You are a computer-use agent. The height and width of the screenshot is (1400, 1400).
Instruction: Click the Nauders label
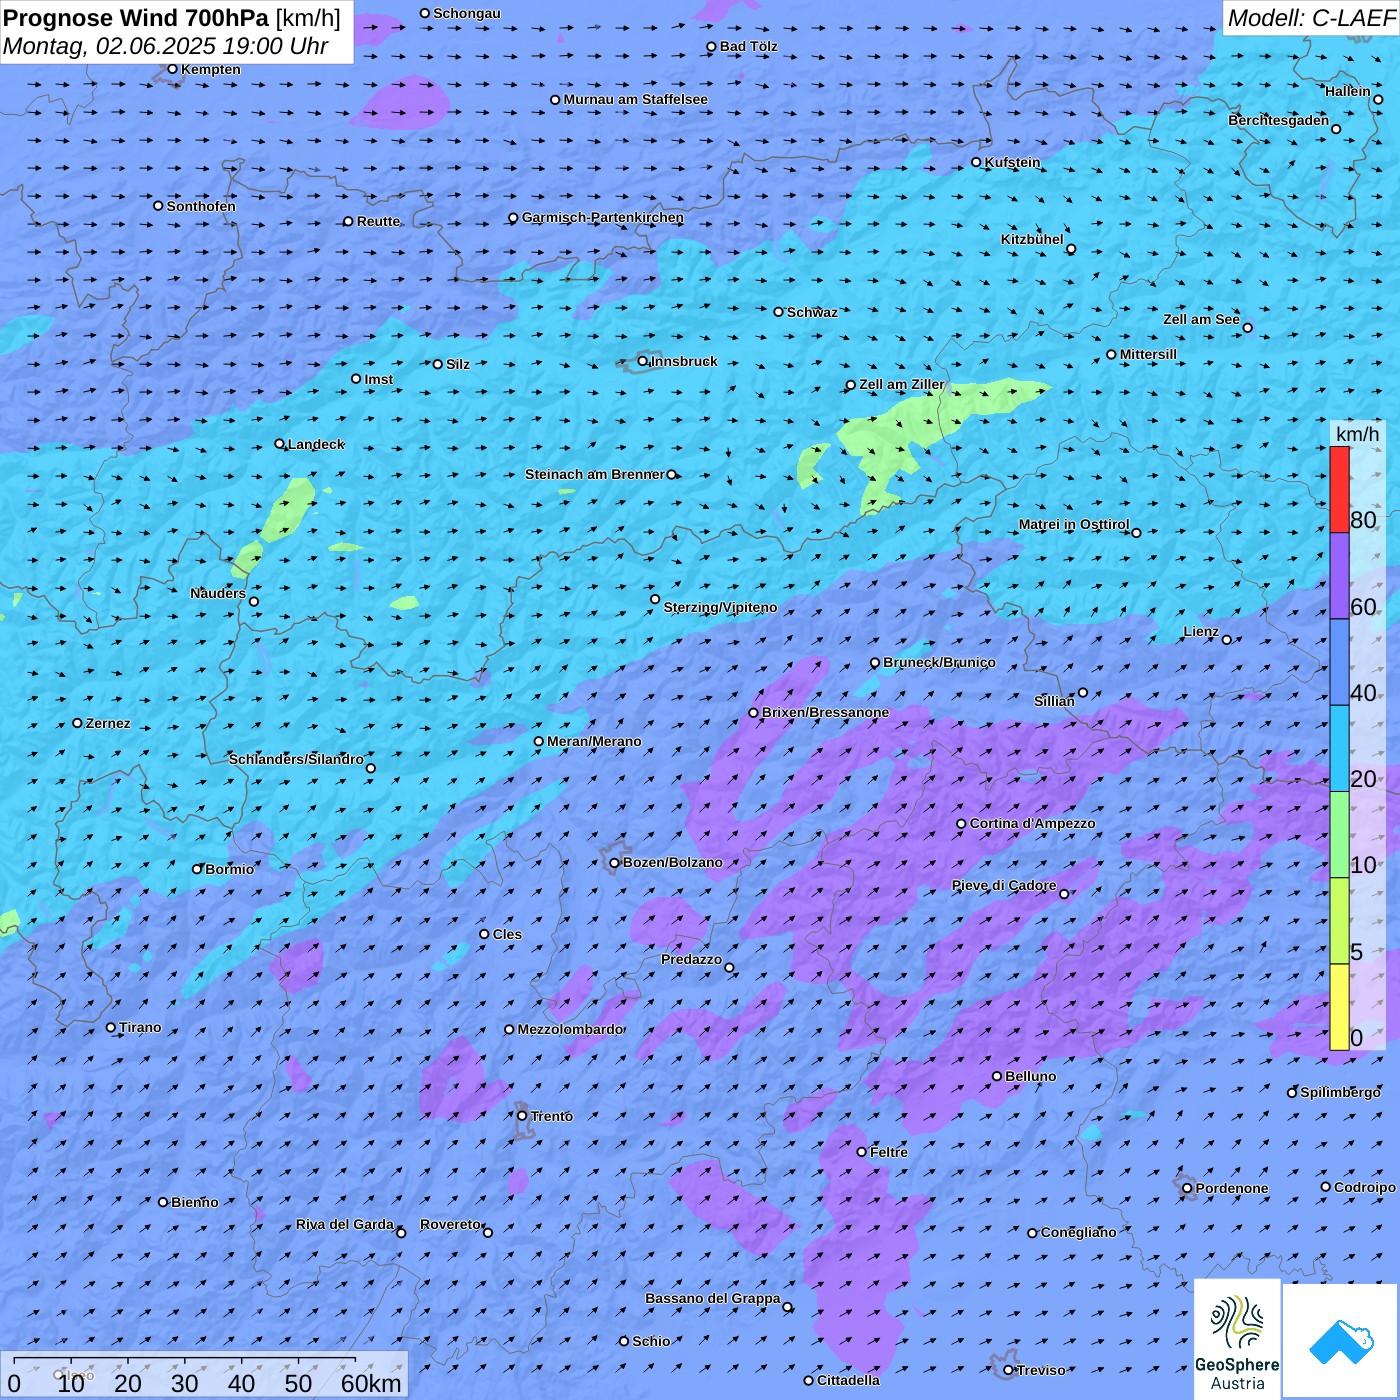tap(218, 593)
